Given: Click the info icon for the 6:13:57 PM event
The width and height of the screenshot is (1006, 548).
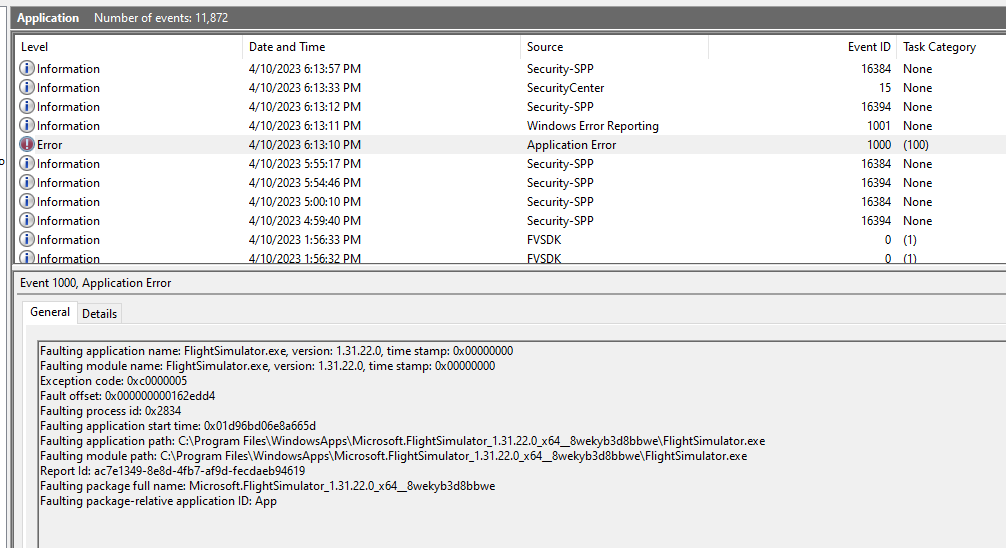Looking at the screenshot, I should click(27, 68).
